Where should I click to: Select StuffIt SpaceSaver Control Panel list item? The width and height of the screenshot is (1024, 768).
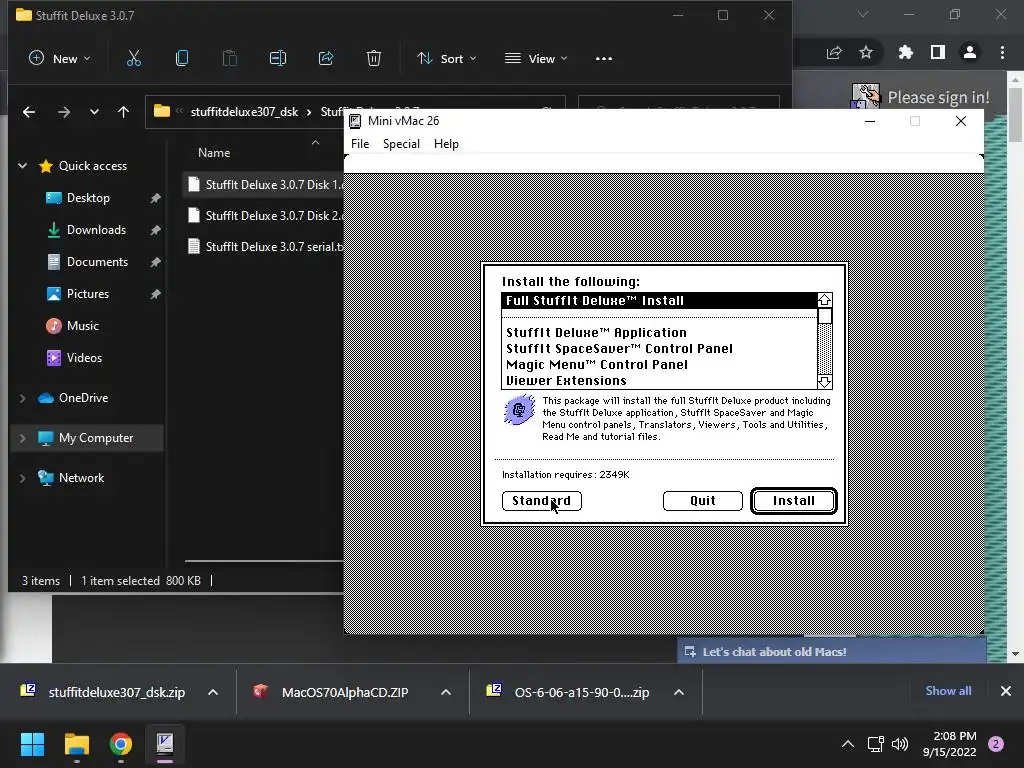pos(659,349)
